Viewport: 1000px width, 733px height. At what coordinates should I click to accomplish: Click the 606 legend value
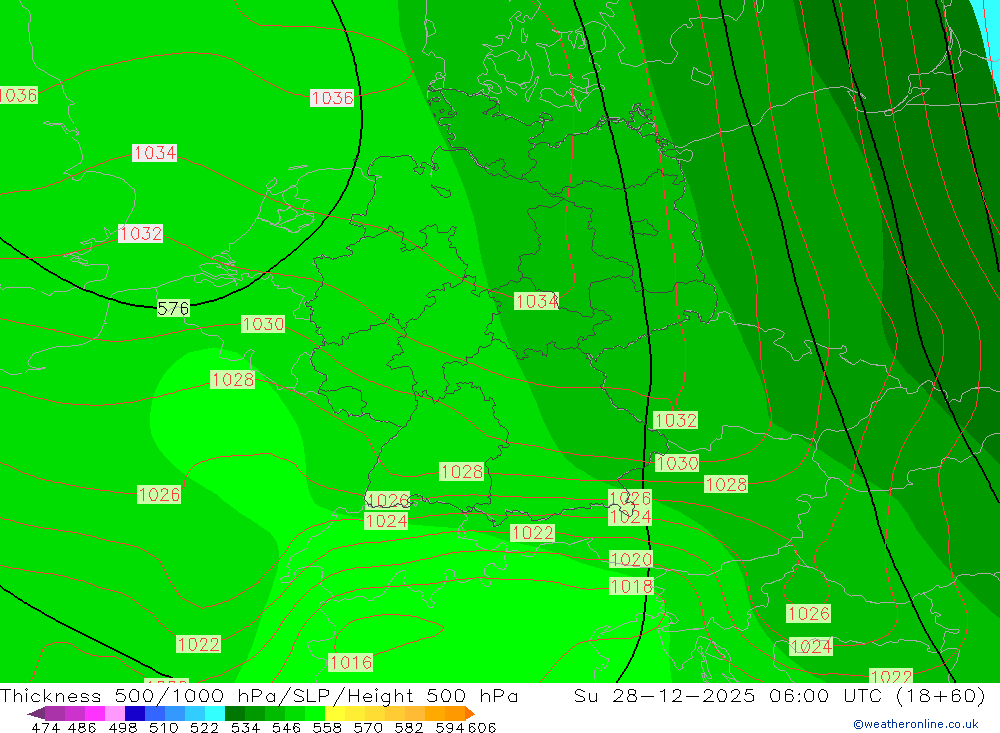[482, 727]
